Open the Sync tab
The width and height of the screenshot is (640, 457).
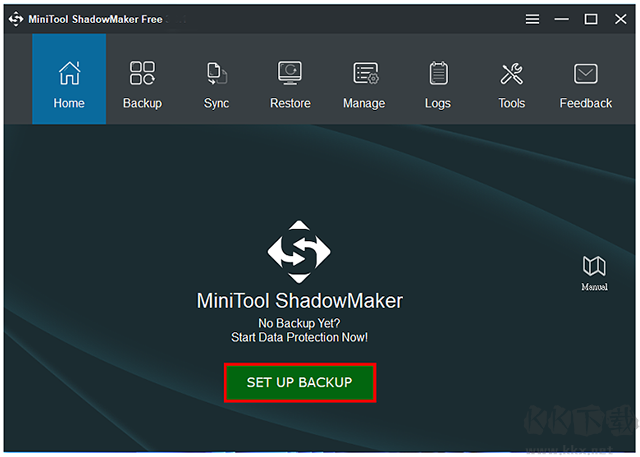216,79
